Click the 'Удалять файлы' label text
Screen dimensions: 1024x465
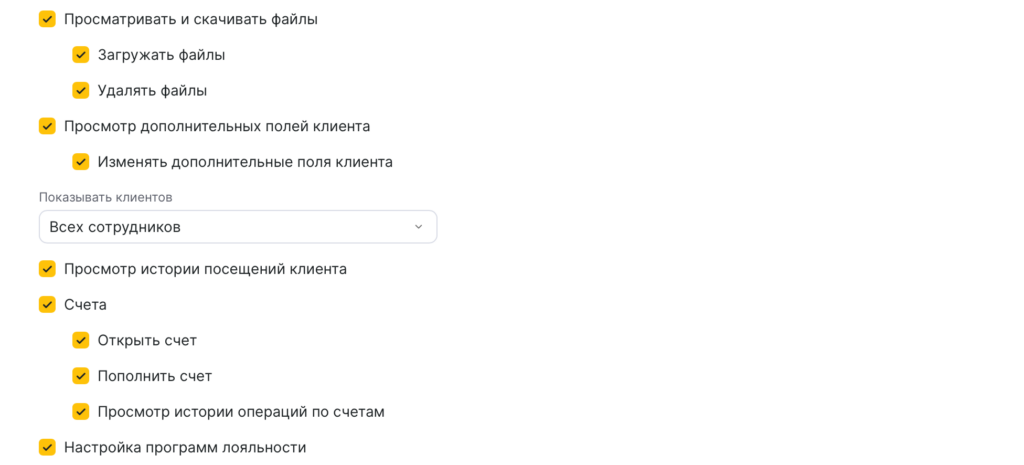point(152,90)
